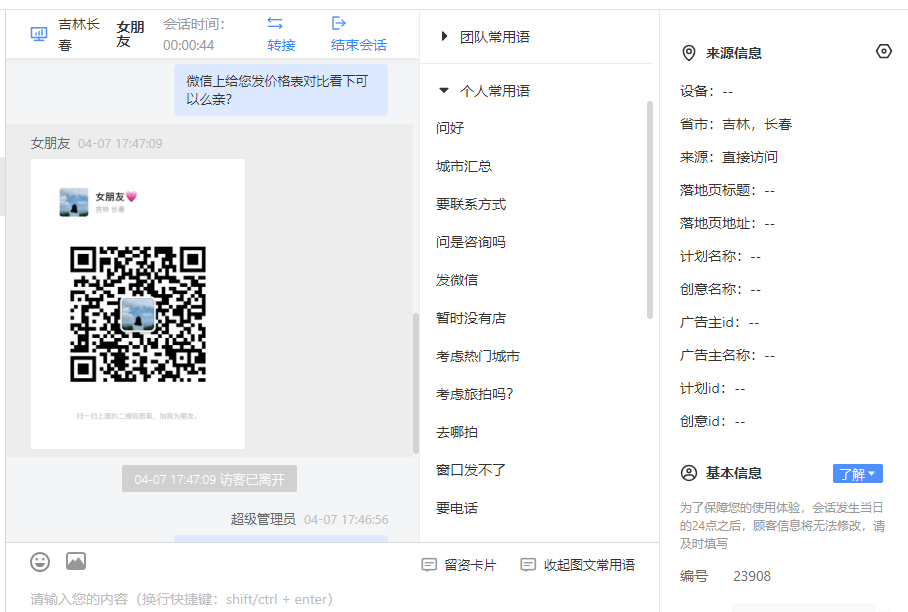Select the 发微信 quick phrase
The height and width of the screenshot is (612, 908).
click(457, 280)
